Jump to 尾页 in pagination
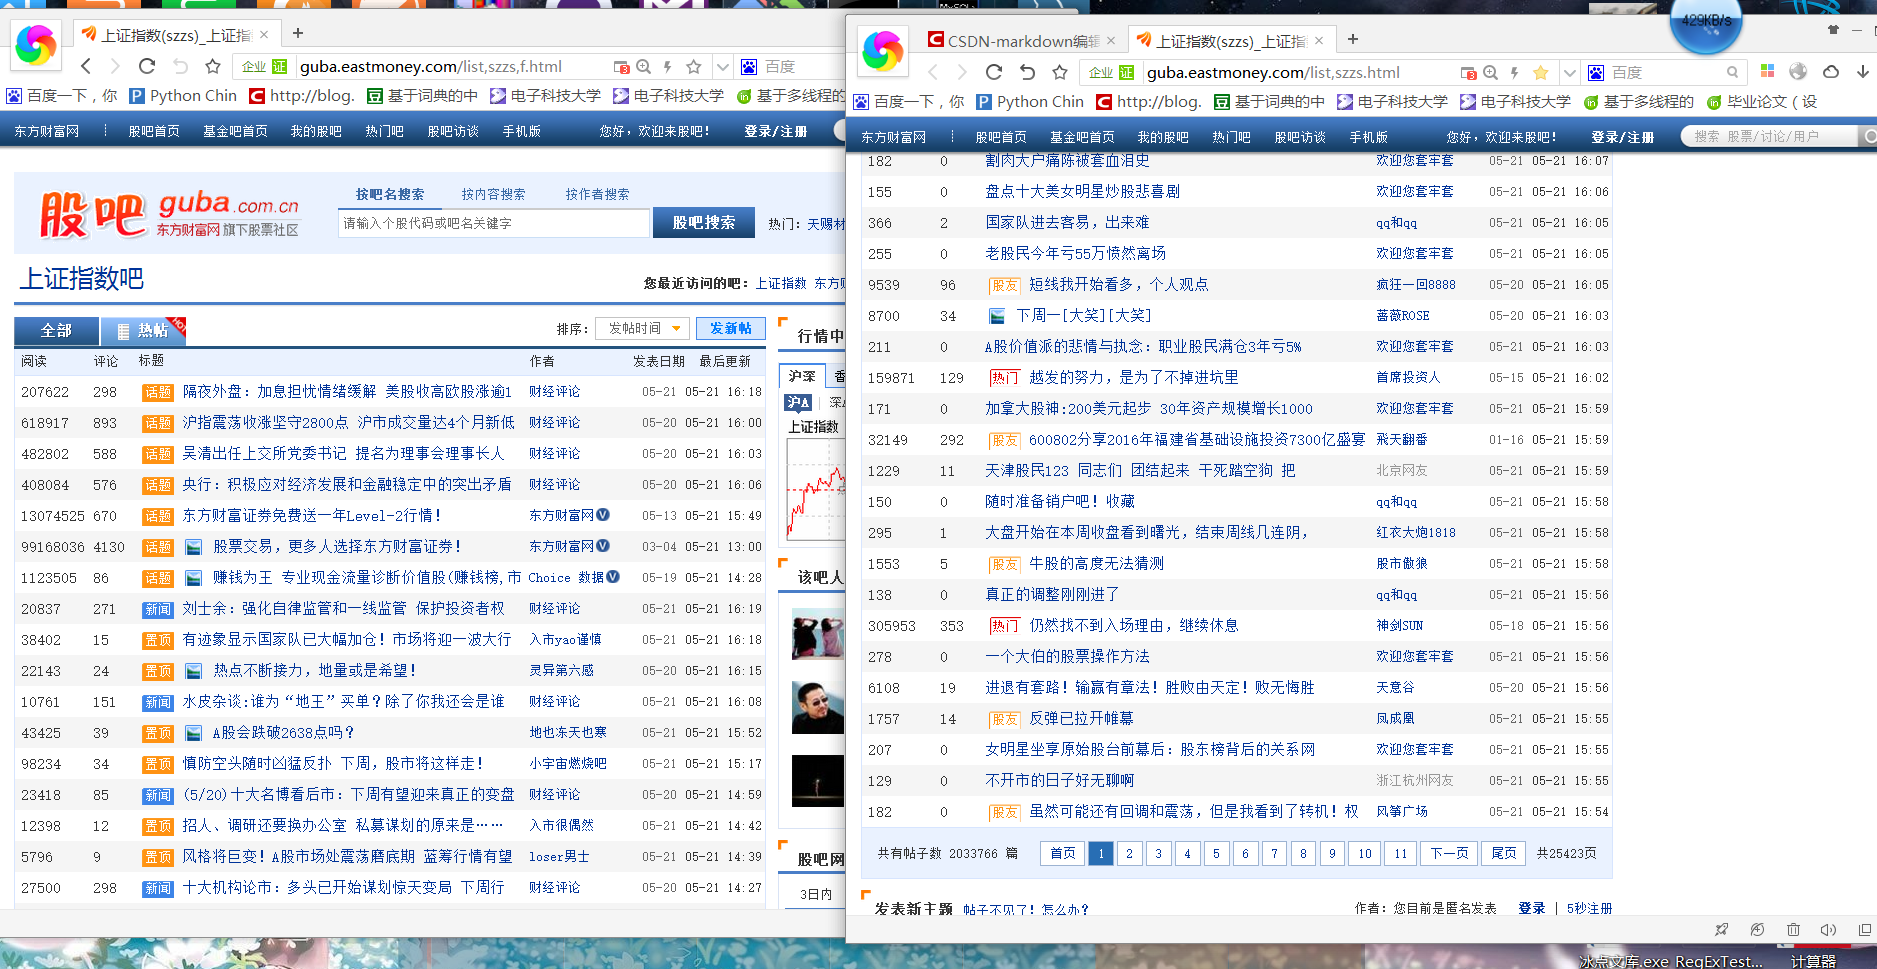The image size is (1877, 969). click(x=1504, y=853)
